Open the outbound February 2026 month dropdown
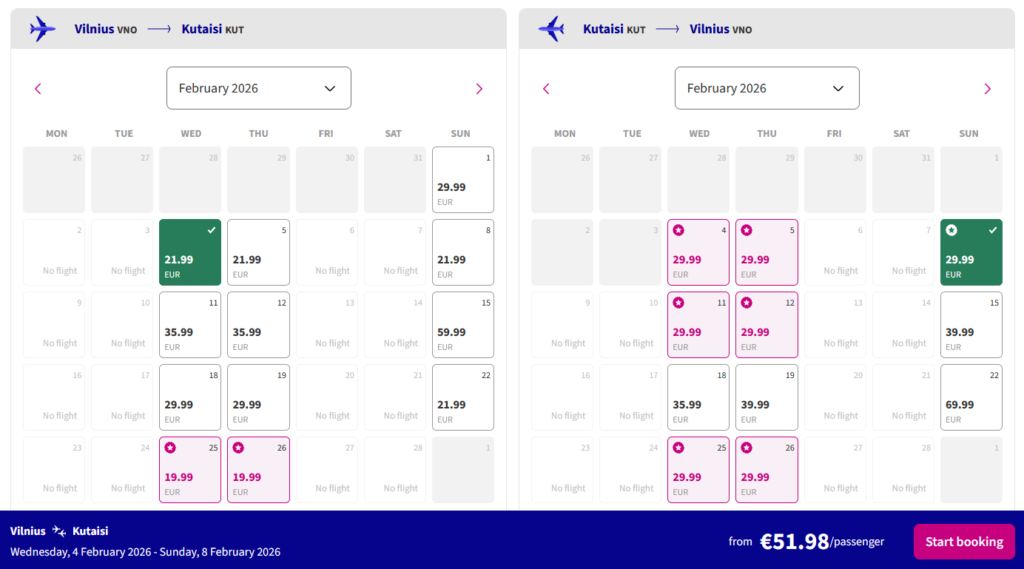The image size is (1024, 569). [x=258, y=88]
